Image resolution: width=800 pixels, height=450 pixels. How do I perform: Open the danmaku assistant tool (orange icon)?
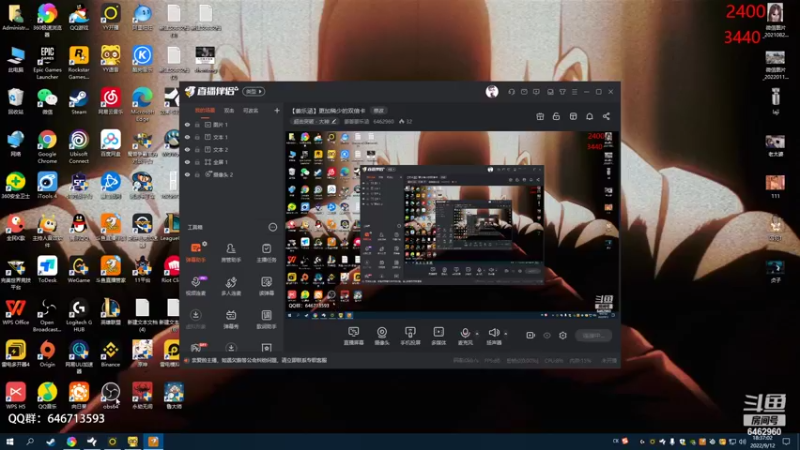(x=196, y=253)
